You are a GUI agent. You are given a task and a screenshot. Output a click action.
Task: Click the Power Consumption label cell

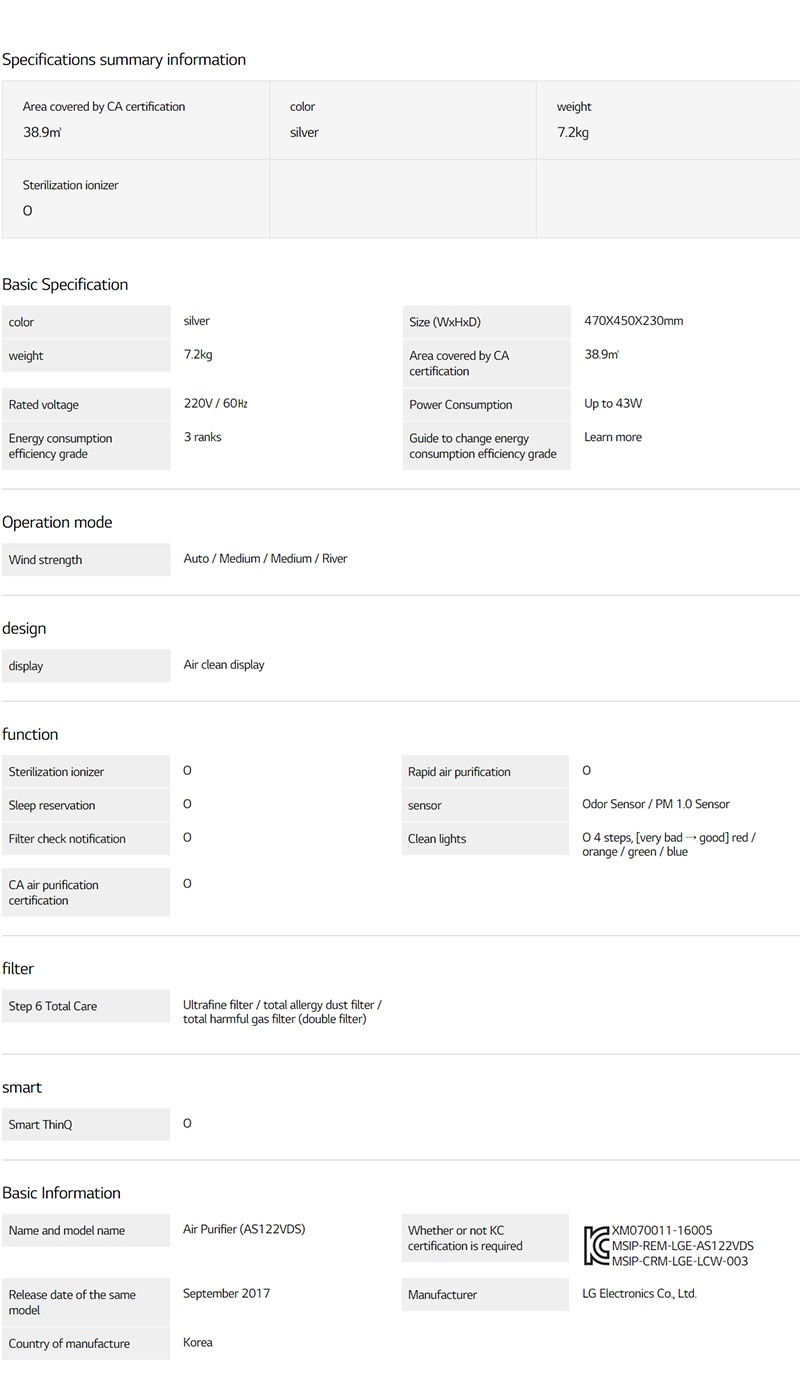point(486,405)
